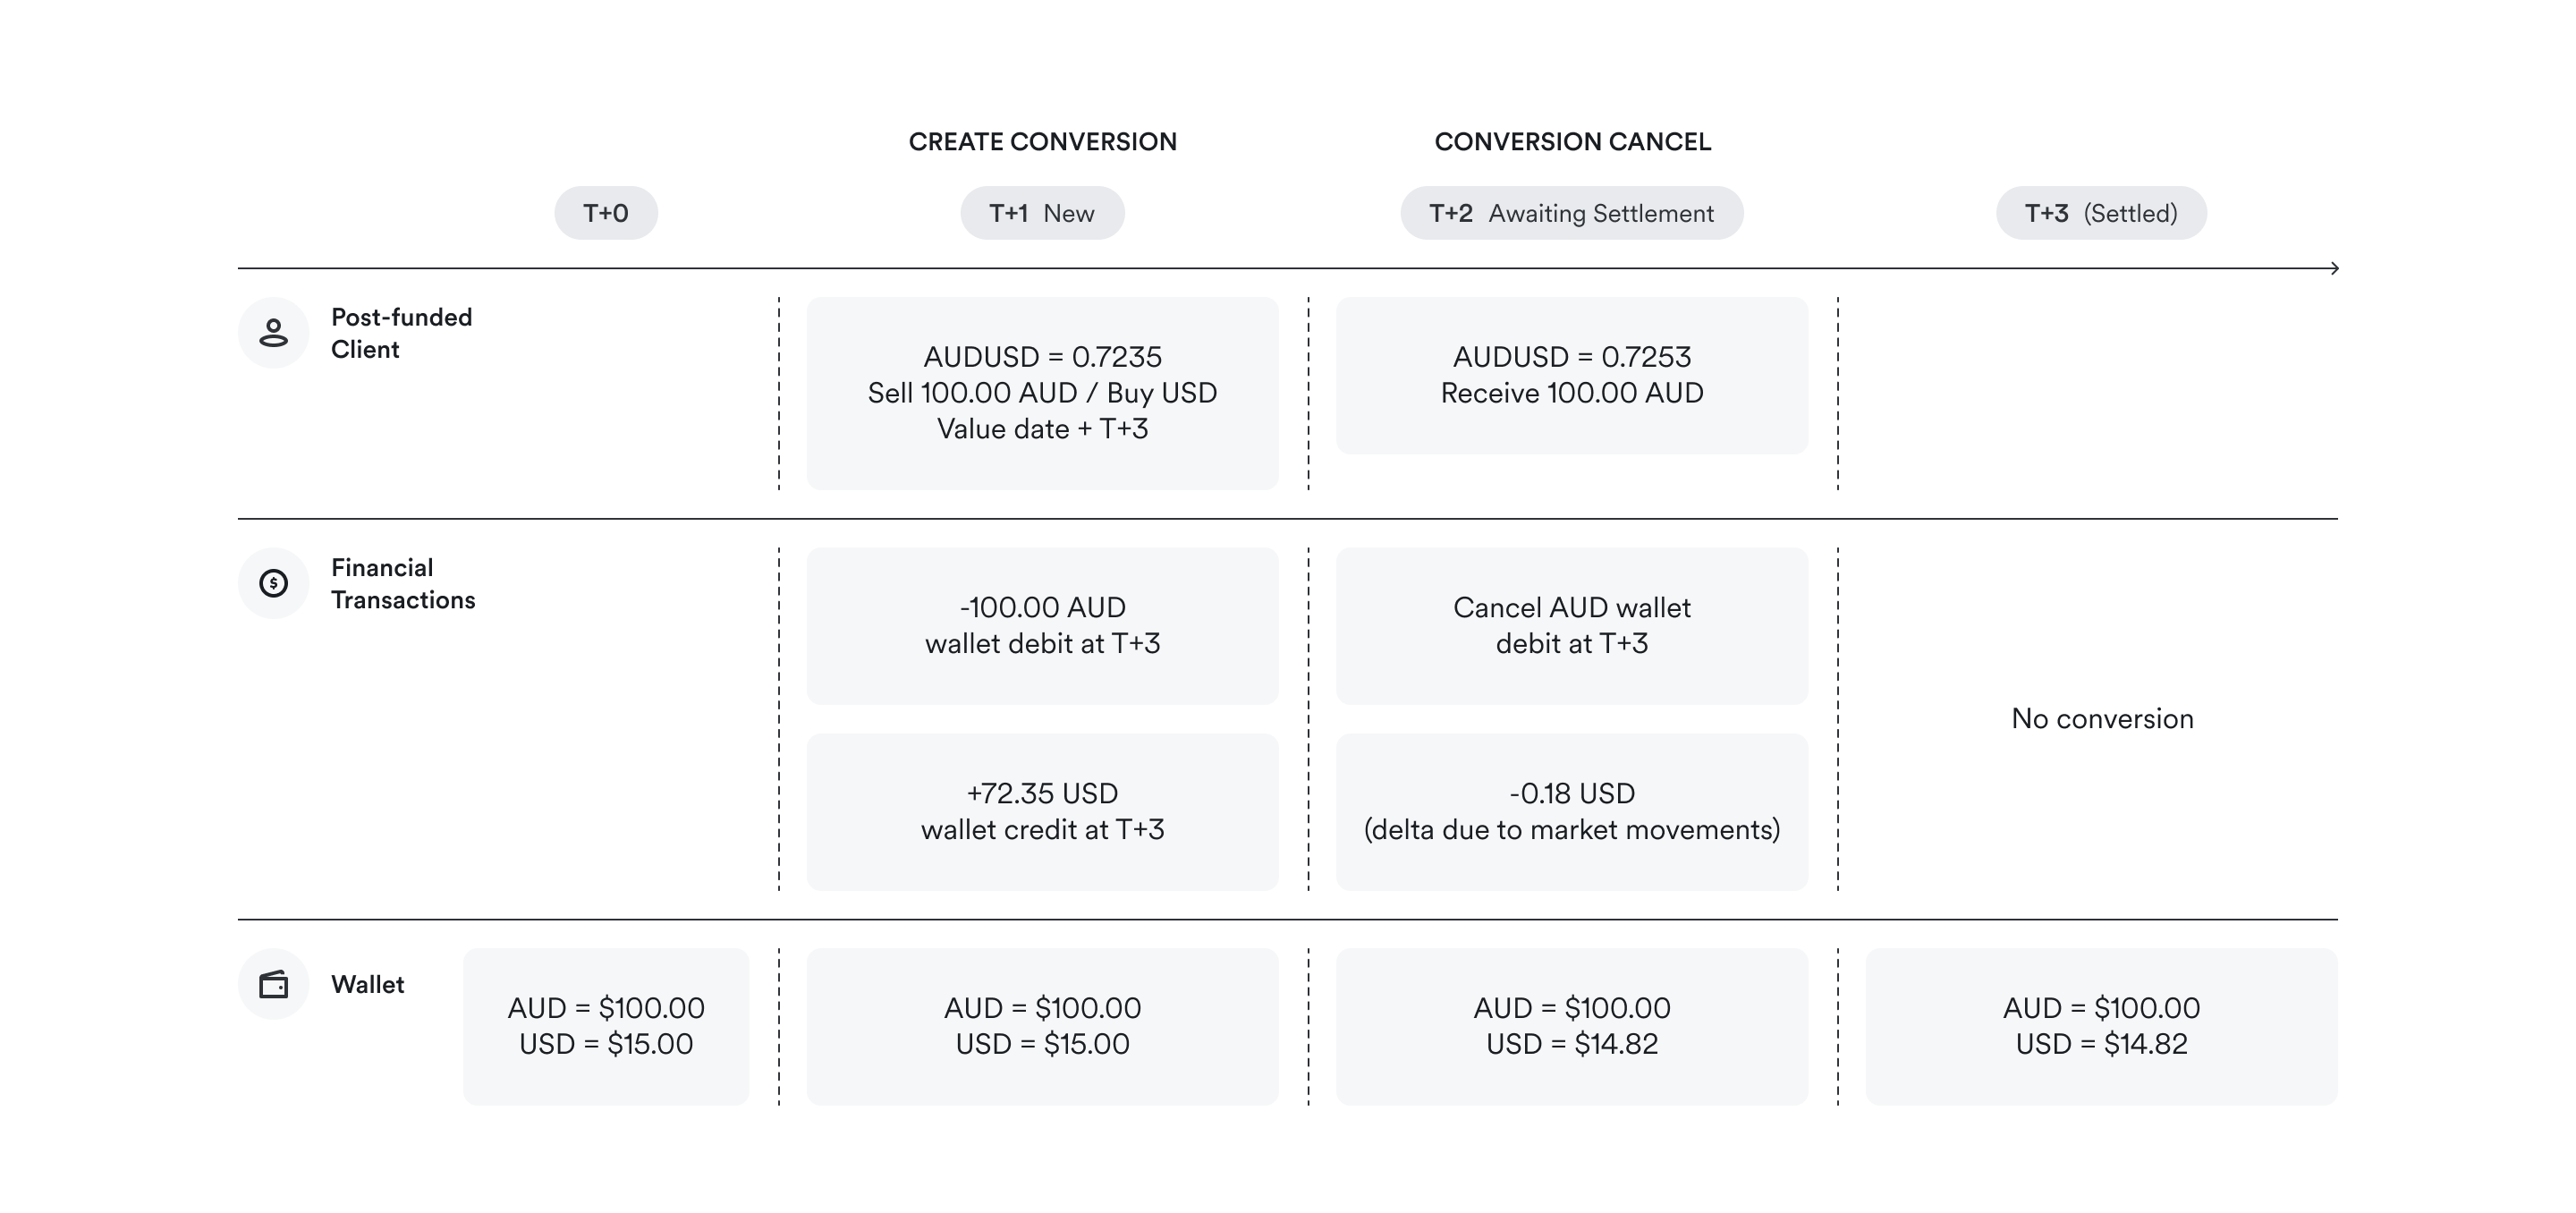Open the AUDUSD = 0.7235 sell card
The image size is (2576, 1213).
1042,393
